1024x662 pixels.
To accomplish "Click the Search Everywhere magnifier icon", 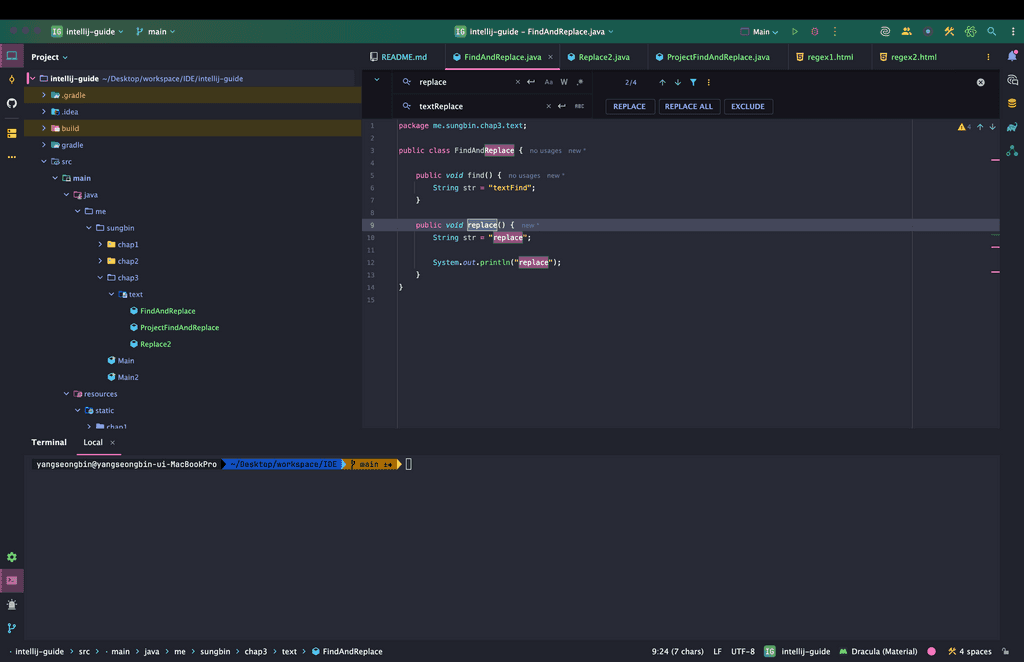I will 992,32.
